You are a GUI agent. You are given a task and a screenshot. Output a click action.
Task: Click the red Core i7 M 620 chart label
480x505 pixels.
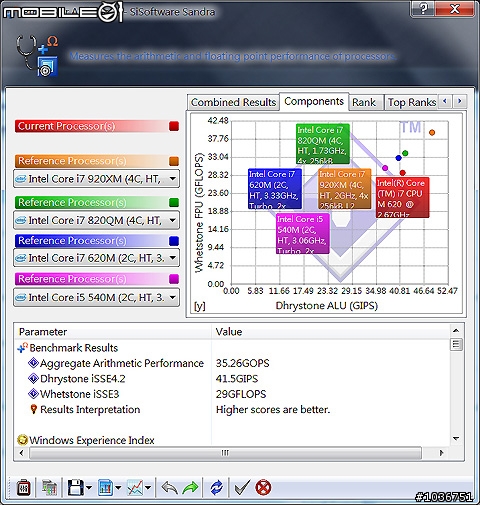[402, 197]
